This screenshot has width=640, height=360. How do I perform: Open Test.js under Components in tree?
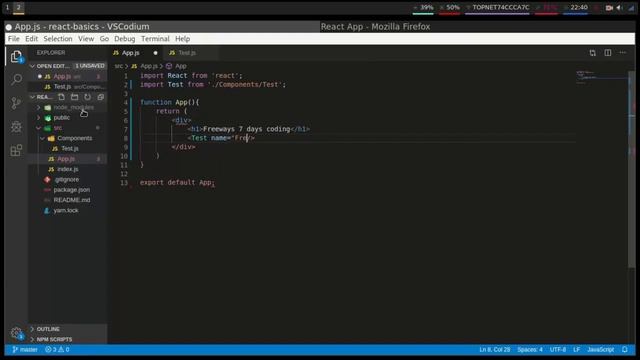[x=69, y=149]
